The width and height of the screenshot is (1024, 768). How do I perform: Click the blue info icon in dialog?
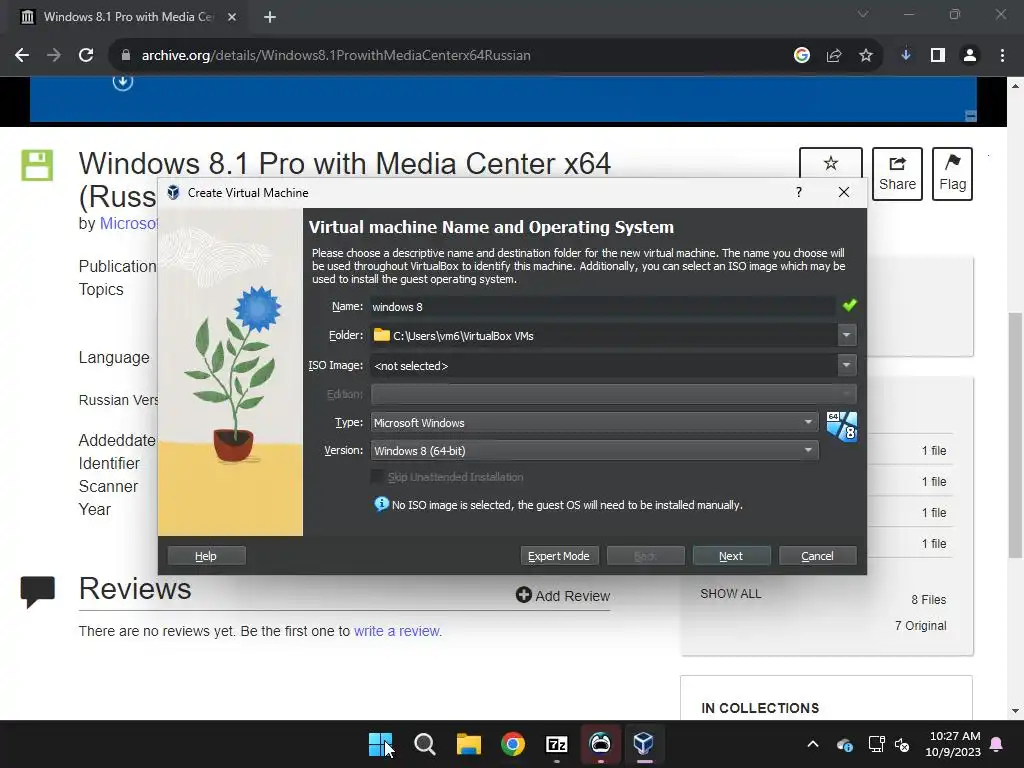(x=381, y=504)
